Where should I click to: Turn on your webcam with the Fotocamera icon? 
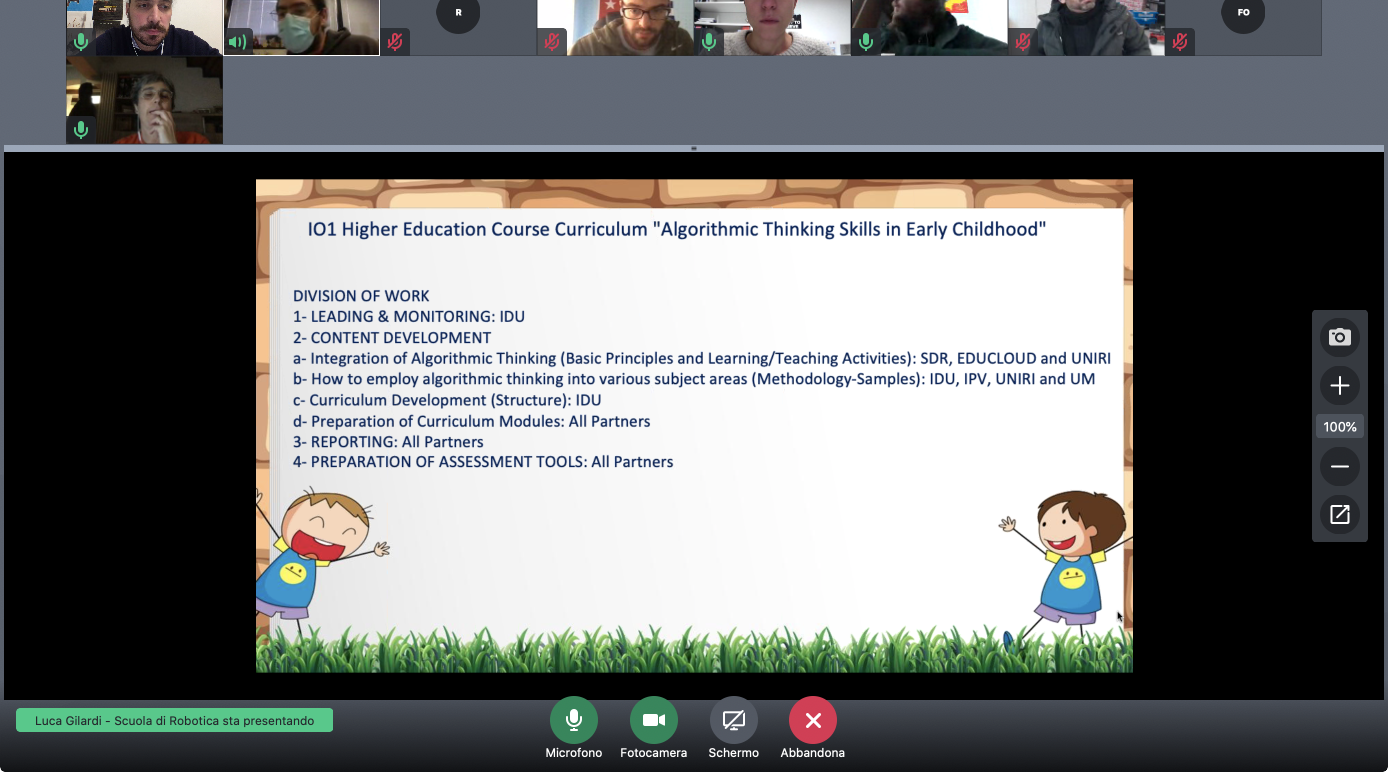pyautogui.click(x=653, y=720)
